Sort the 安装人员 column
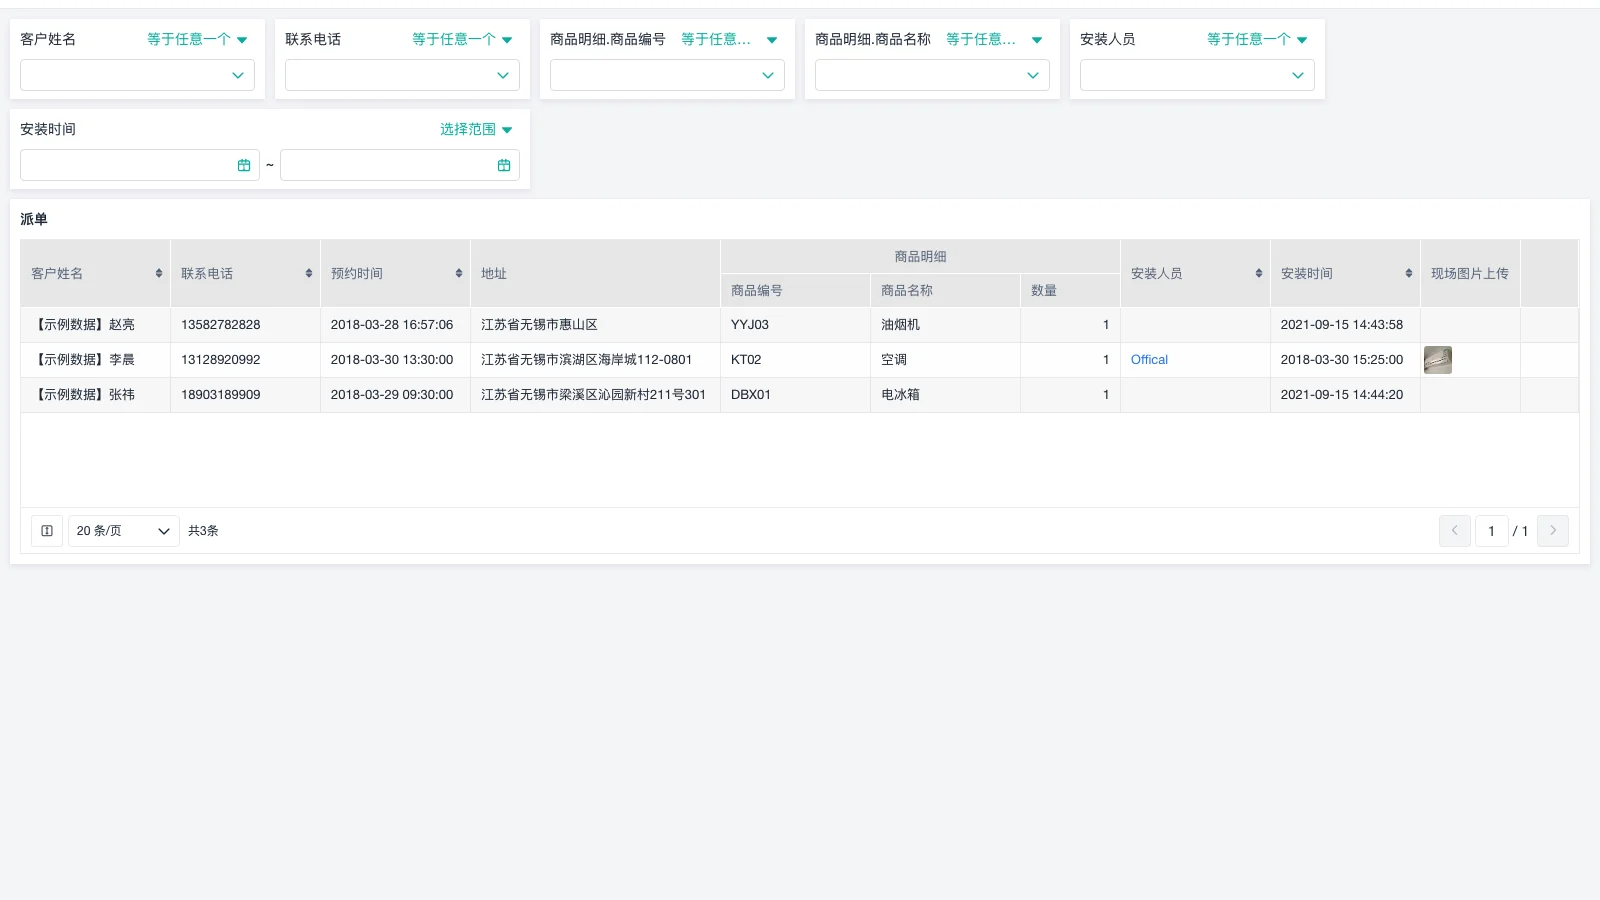Screen dimensions: 1600x900 click(1258, 272)
